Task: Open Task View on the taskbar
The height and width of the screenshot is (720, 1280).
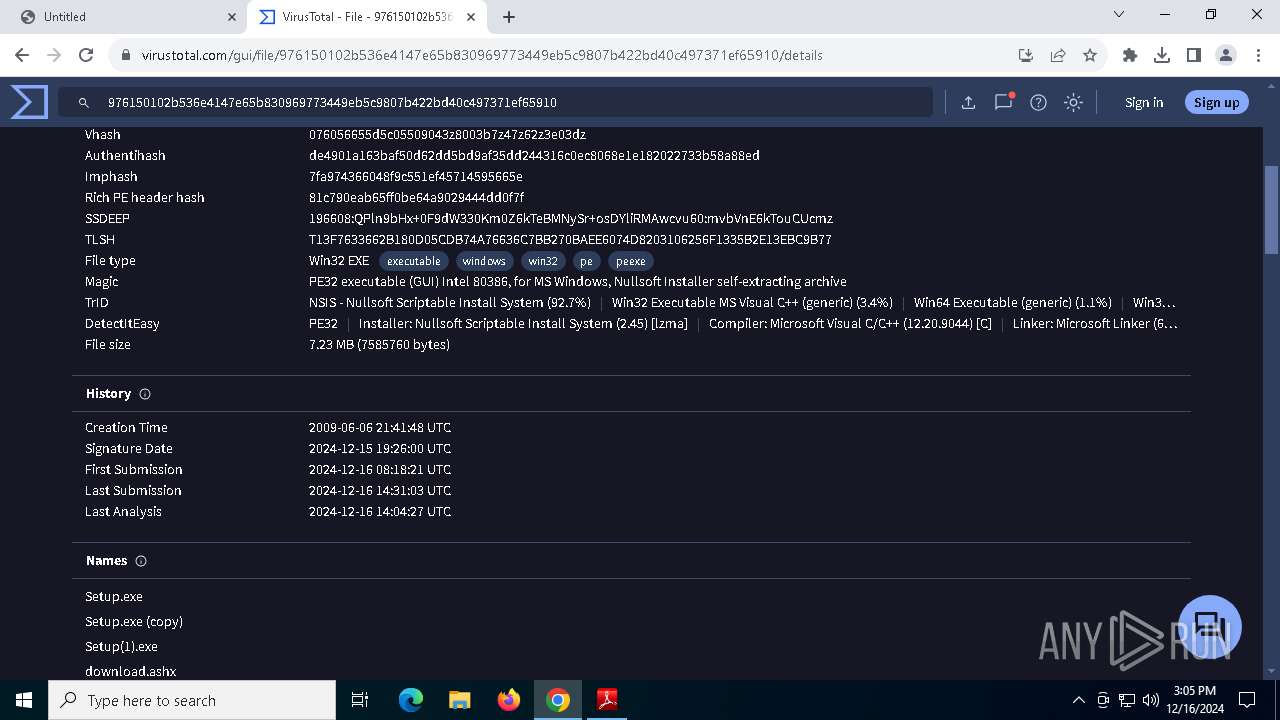Action: point(360,700)
